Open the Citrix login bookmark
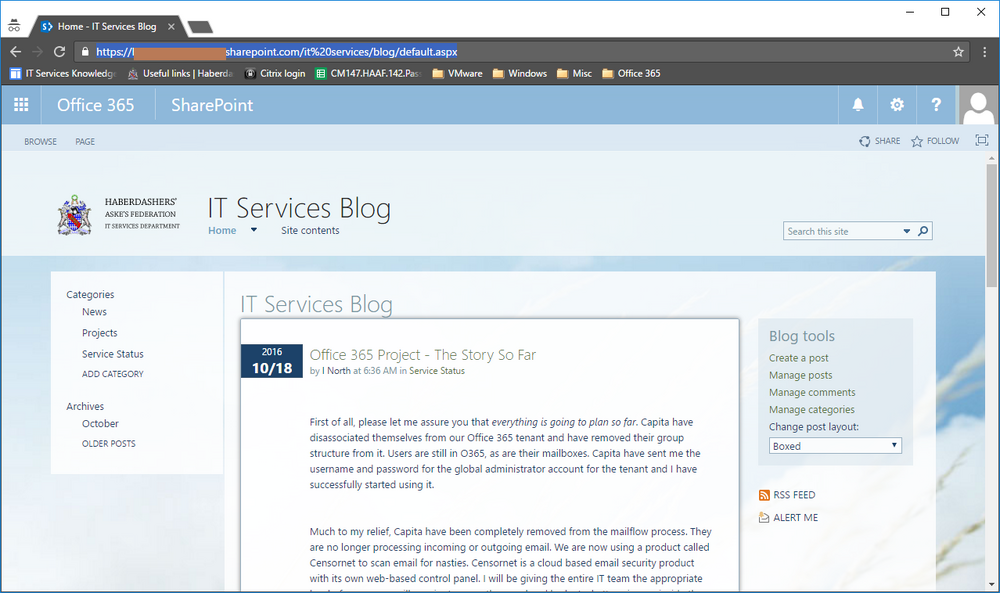Viewport: 1000px width, 593px height. click(x=275, y=73)
